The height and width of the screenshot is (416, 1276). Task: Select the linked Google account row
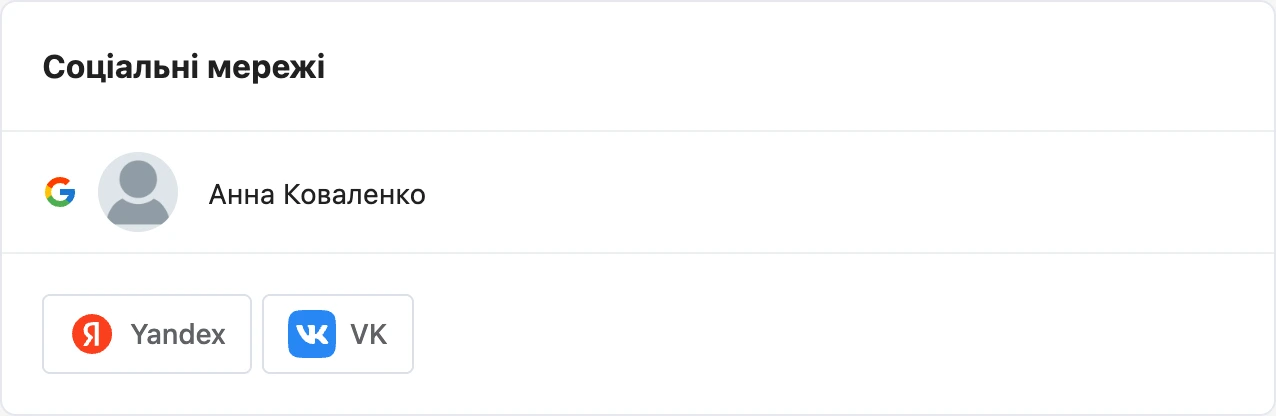638,192
